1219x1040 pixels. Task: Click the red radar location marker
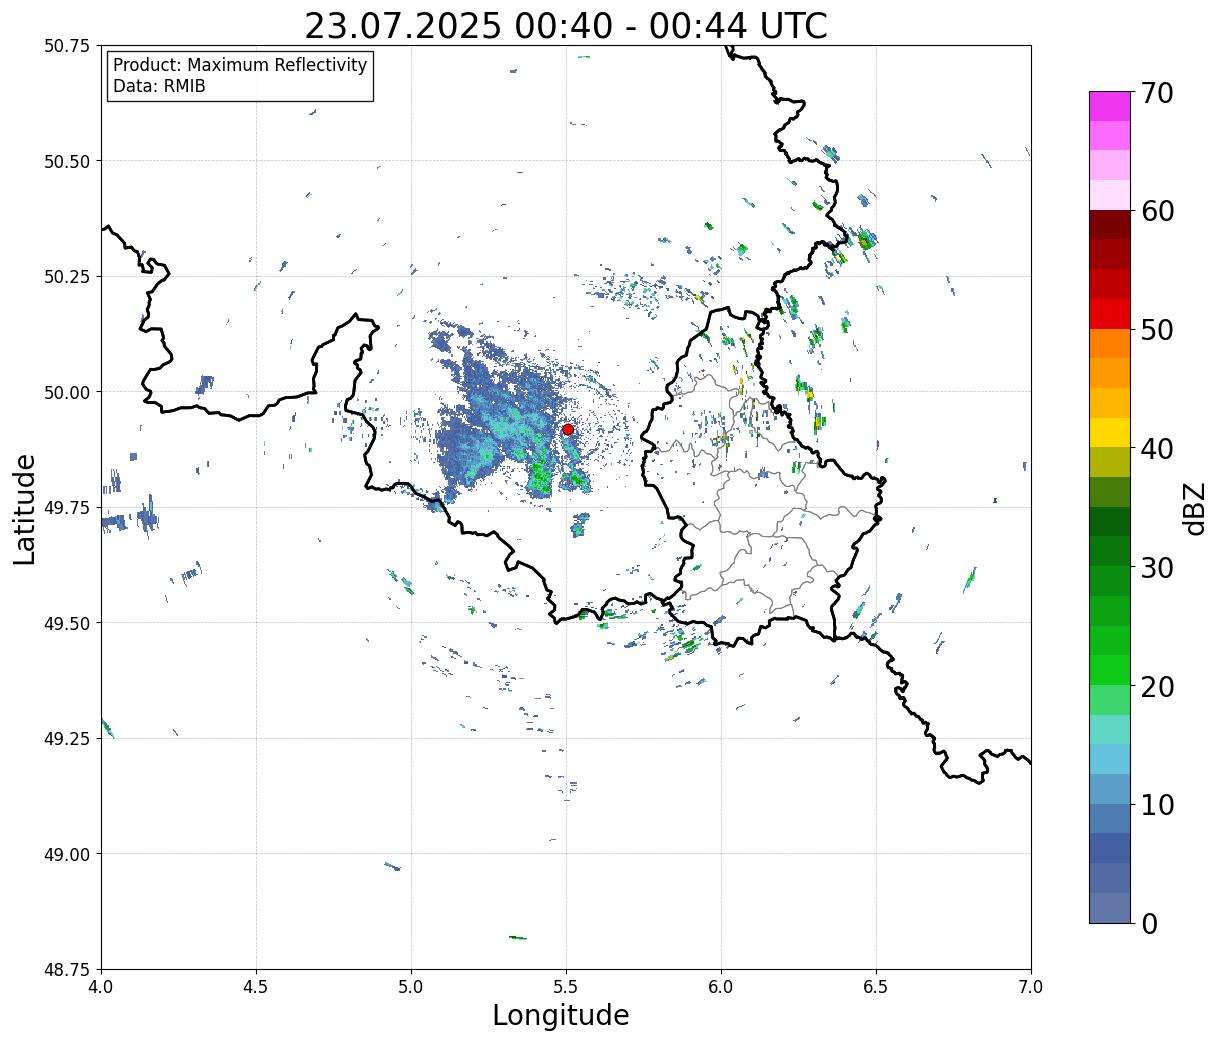click(x=567, y=429)
